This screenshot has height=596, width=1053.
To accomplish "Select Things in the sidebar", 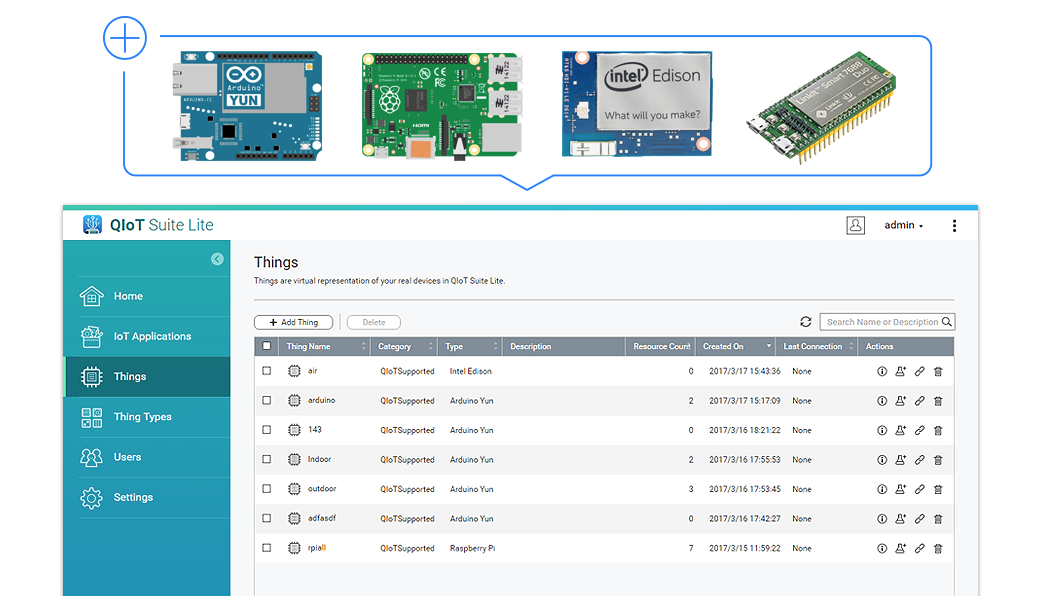I will pyautogui.click(x=148, y=377).
